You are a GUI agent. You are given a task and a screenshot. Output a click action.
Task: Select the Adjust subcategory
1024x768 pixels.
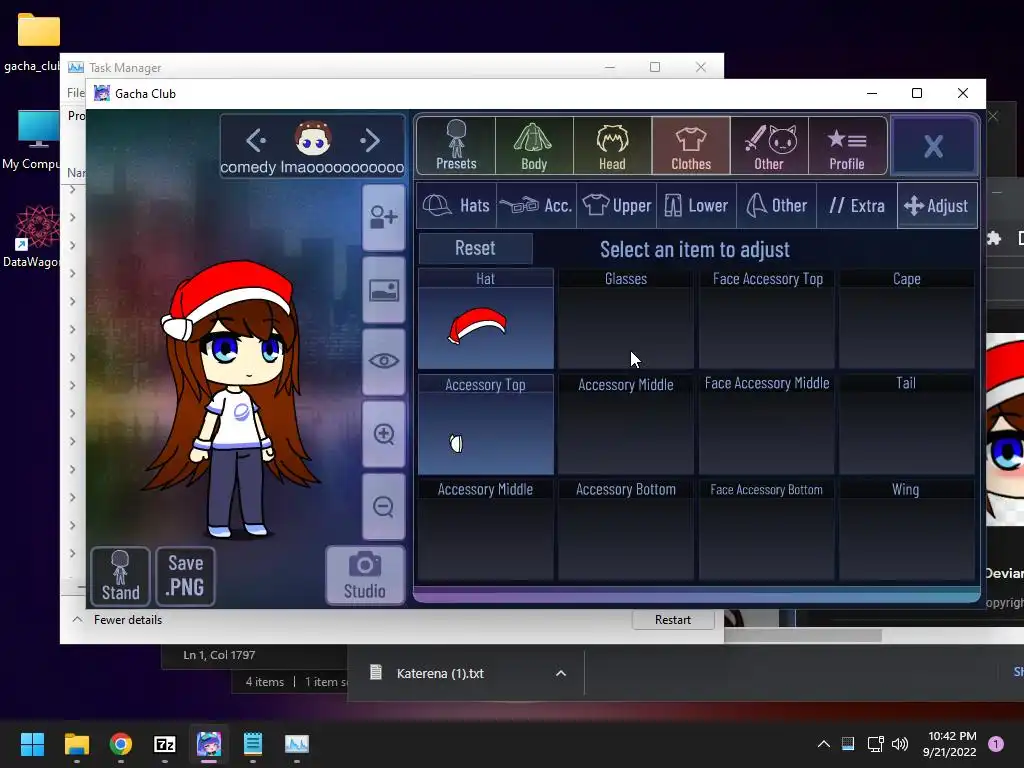coord(937,206)
